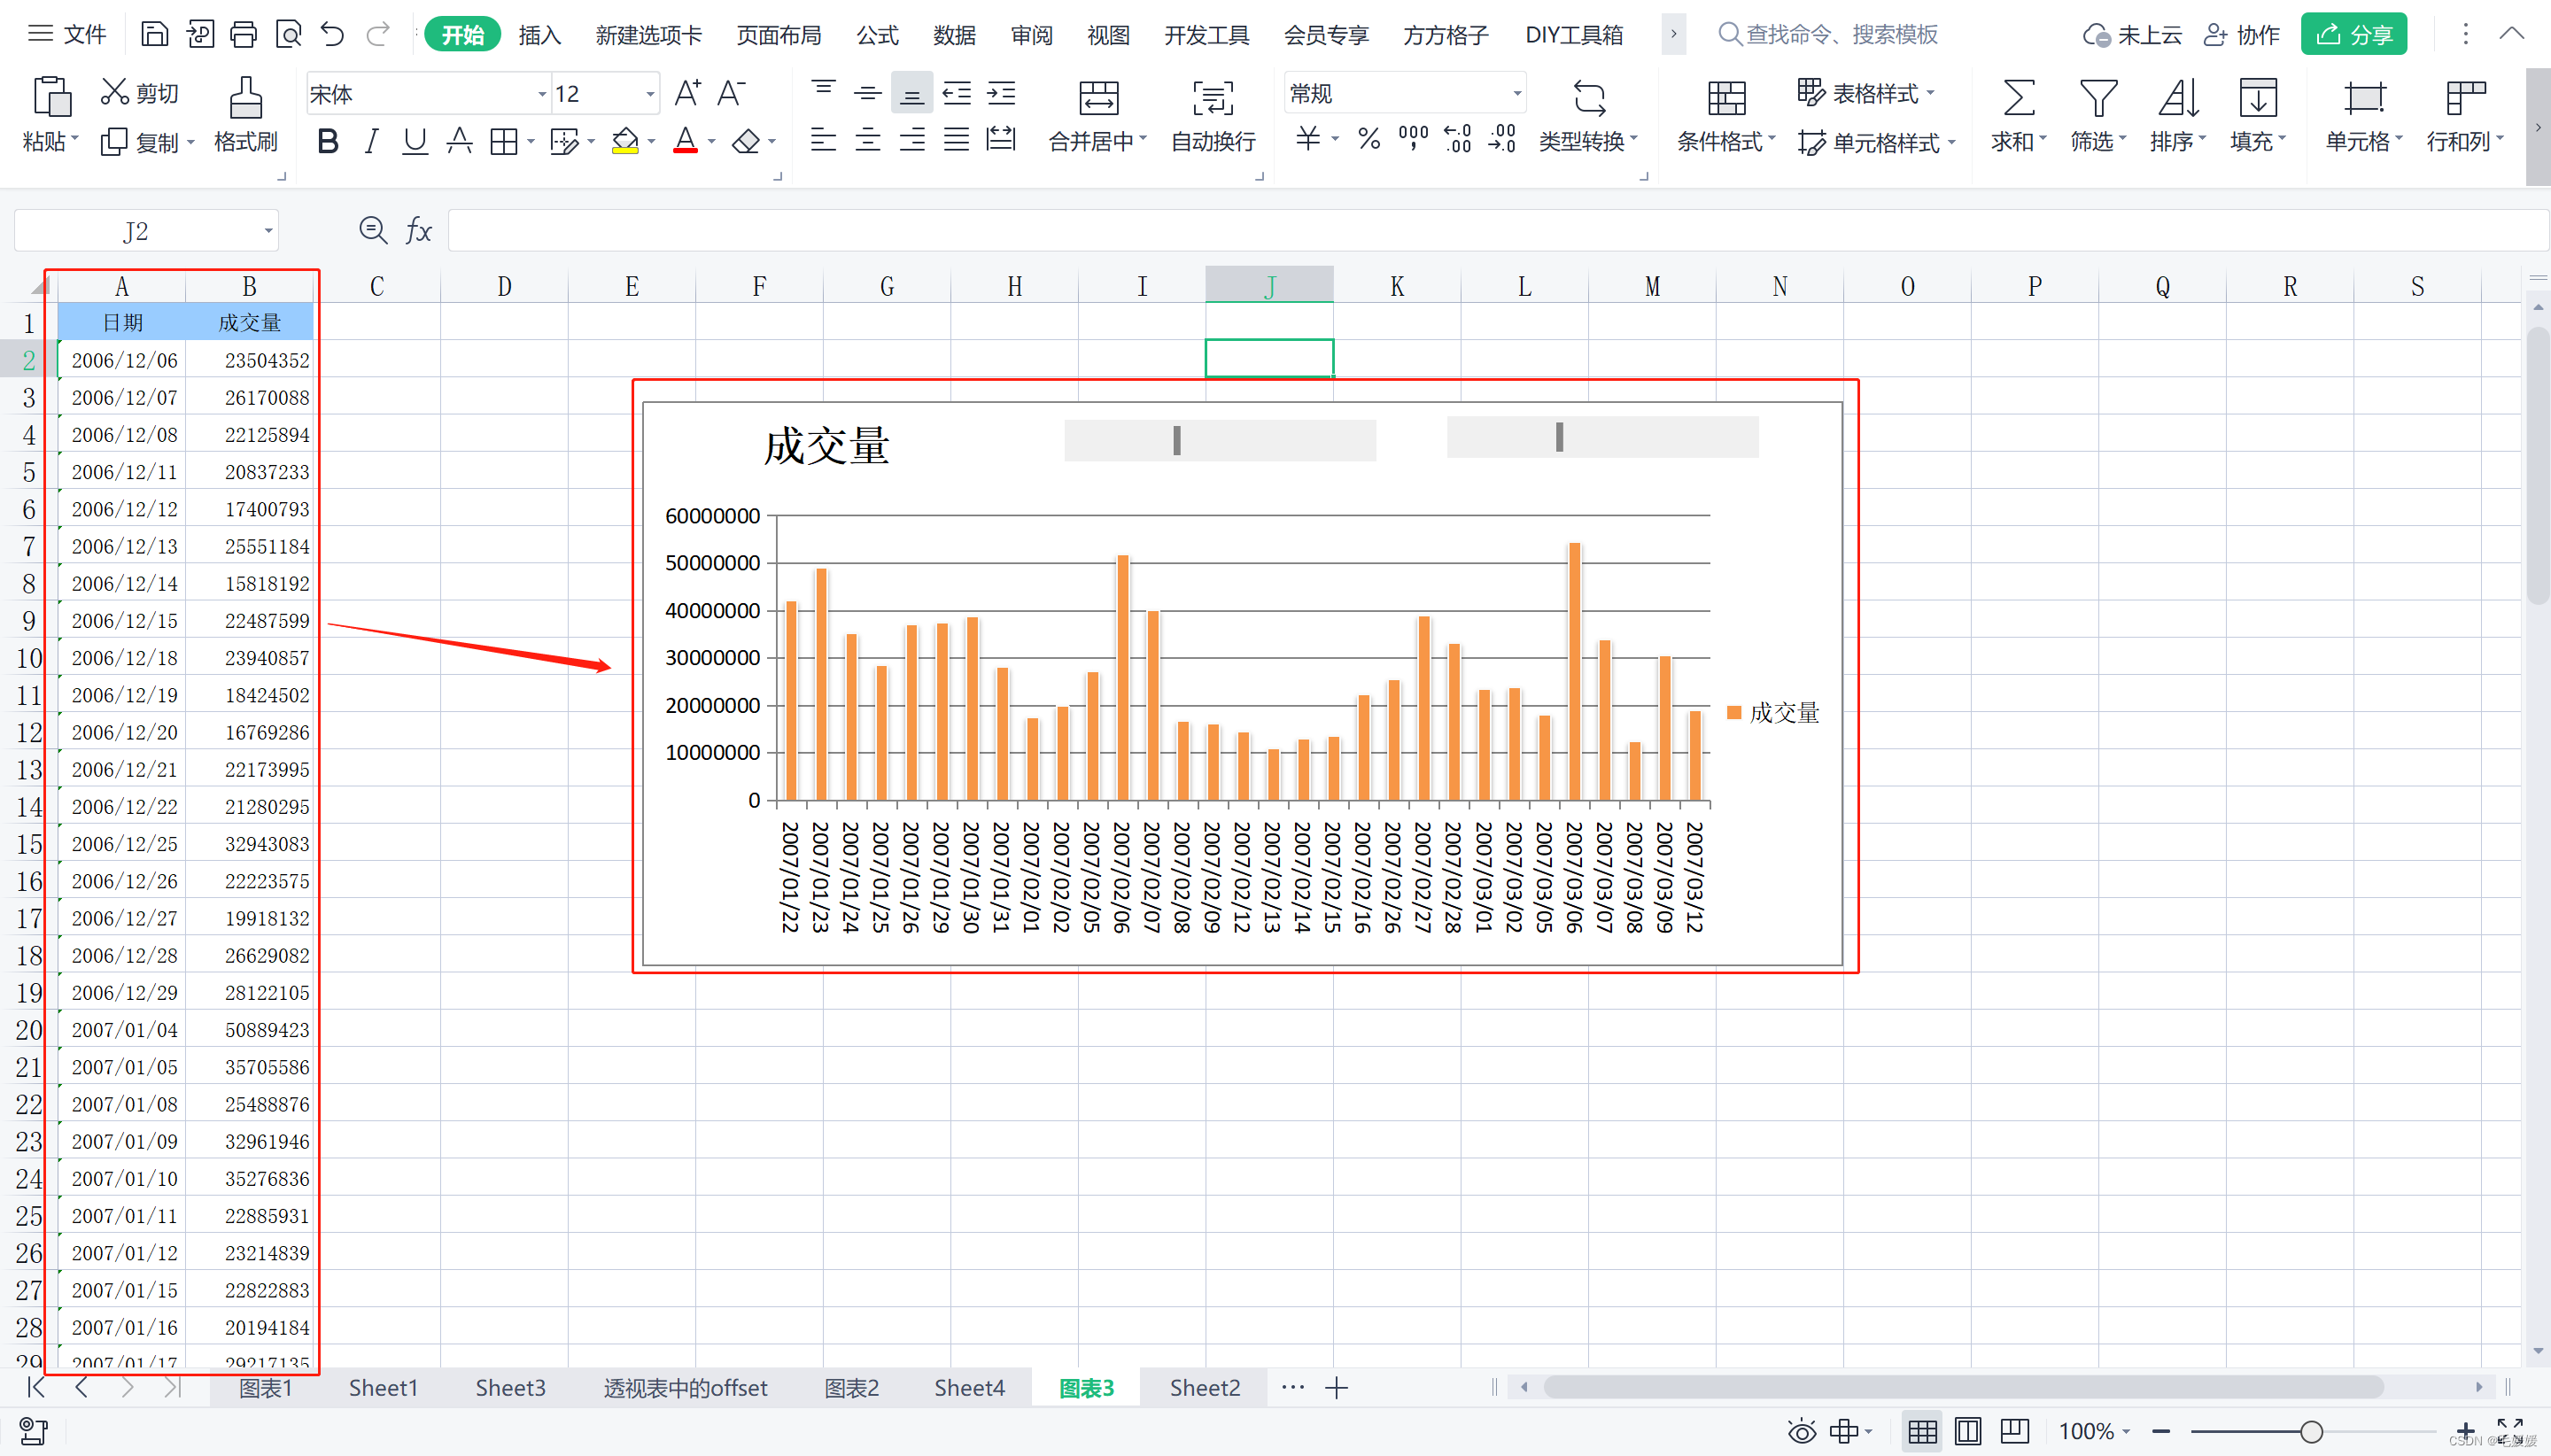
Task: Click the Cut scissors button
Action: click(x=139, y=93)
